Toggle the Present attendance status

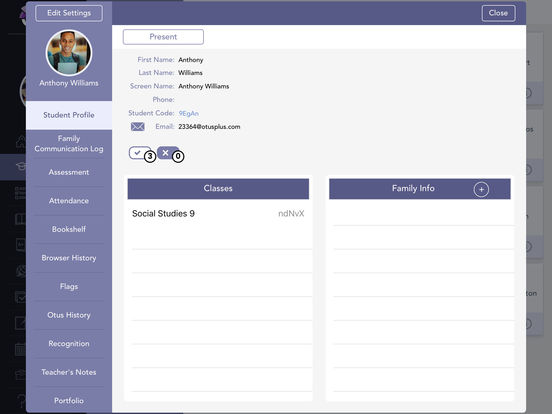point(163,37)
